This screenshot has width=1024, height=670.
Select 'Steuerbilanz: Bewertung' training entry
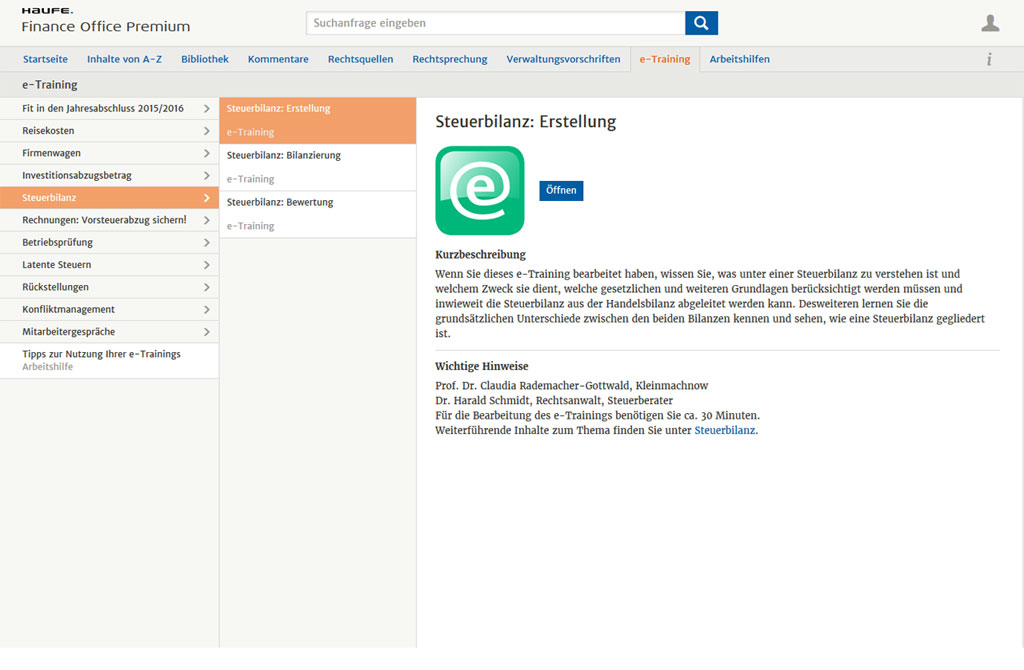pos(317,214)
